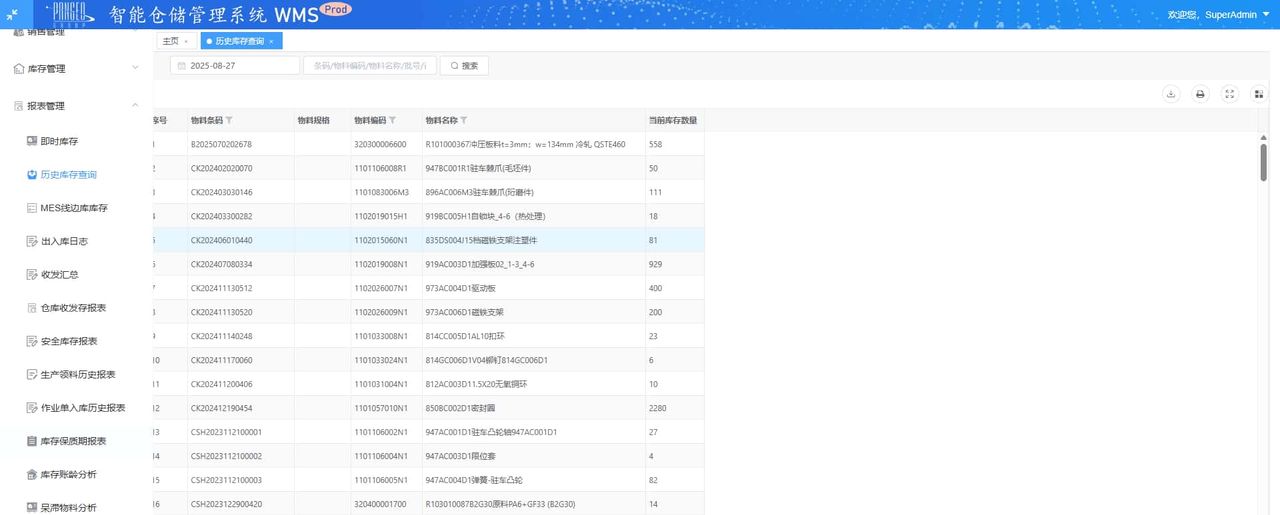Image resolution: width=1280 pixels, height=515 pixels.
Task: Open the 安全库存报表 report
Action: (68, 341)
